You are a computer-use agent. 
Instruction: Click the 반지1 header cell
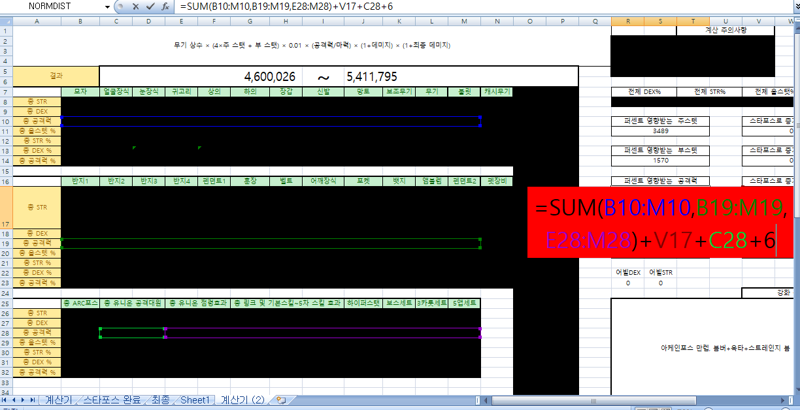pyautogui.click(x=80, y=182)
